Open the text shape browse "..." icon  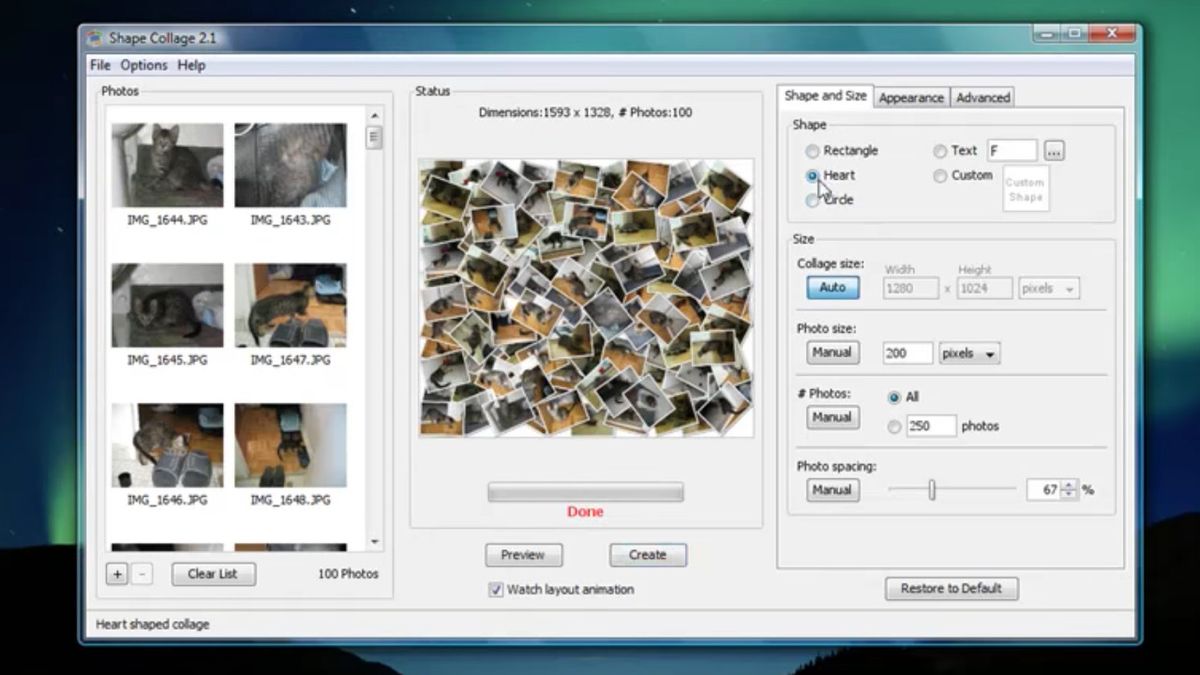tap(1054, 150)
